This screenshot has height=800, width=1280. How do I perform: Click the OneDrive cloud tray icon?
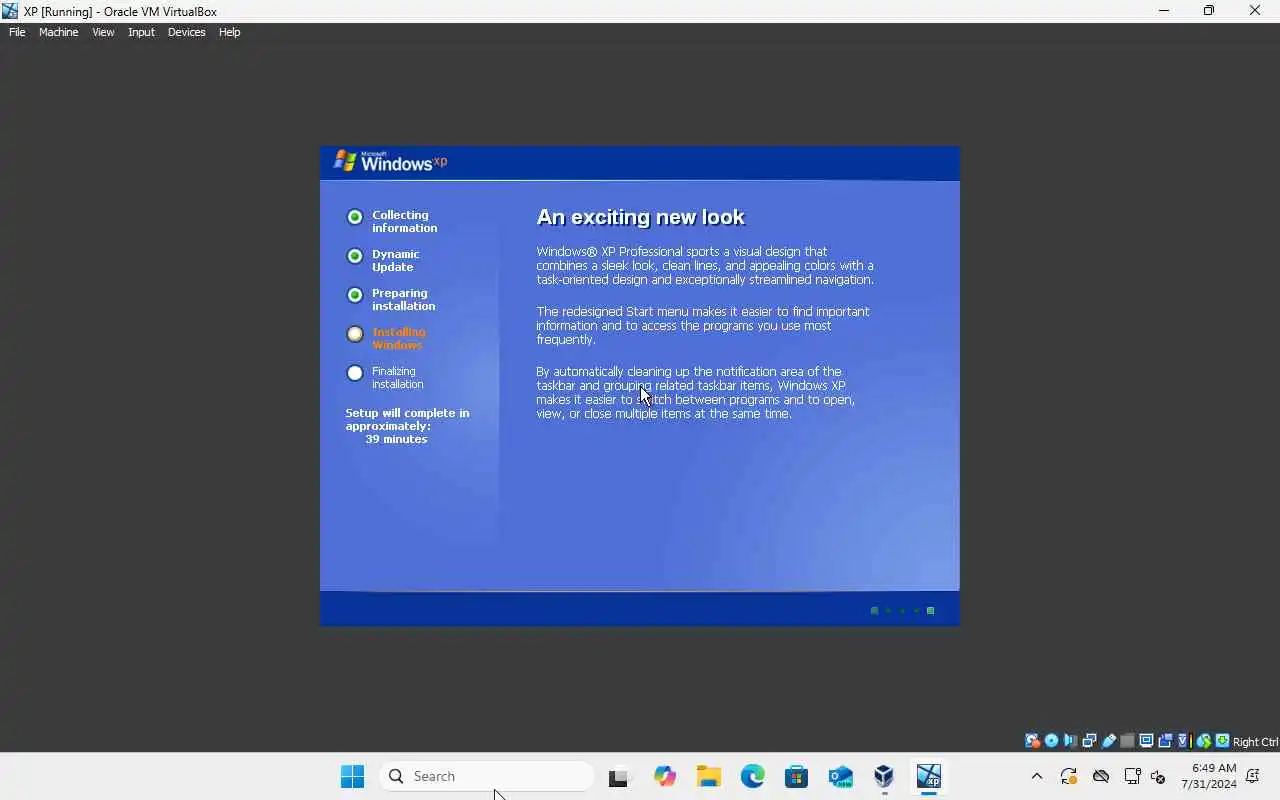point(1101,776)
